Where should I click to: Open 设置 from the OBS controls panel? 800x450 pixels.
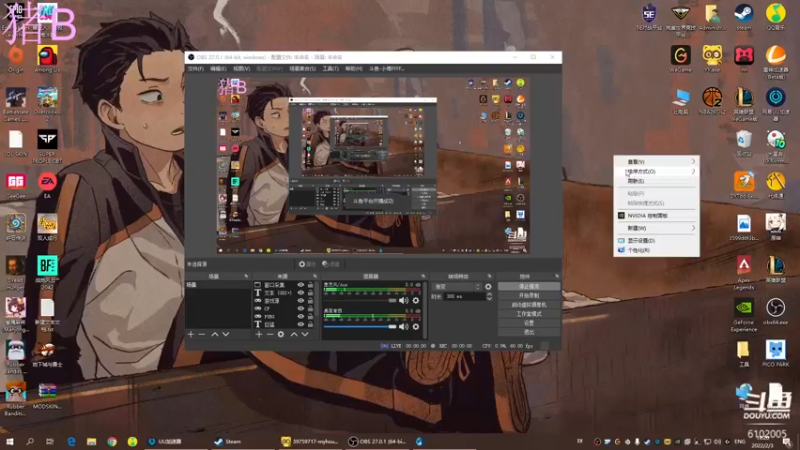click(x=529, y=323)
